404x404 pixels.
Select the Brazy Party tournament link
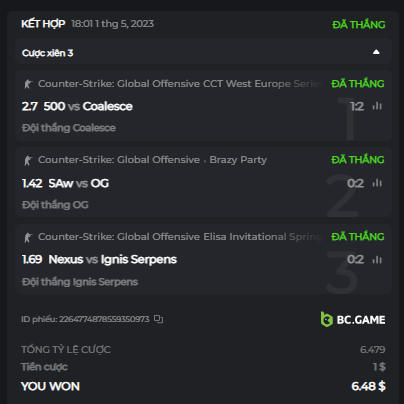(238, 160)
